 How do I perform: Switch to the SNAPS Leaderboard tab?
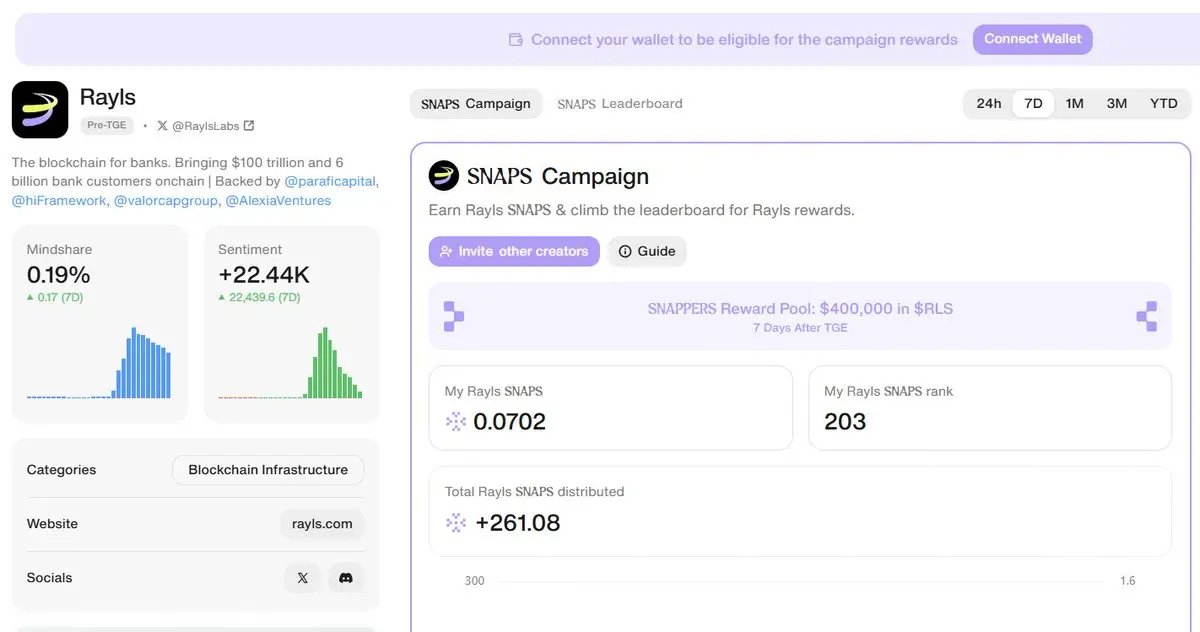pyautogui.click(x=620, y=104)
